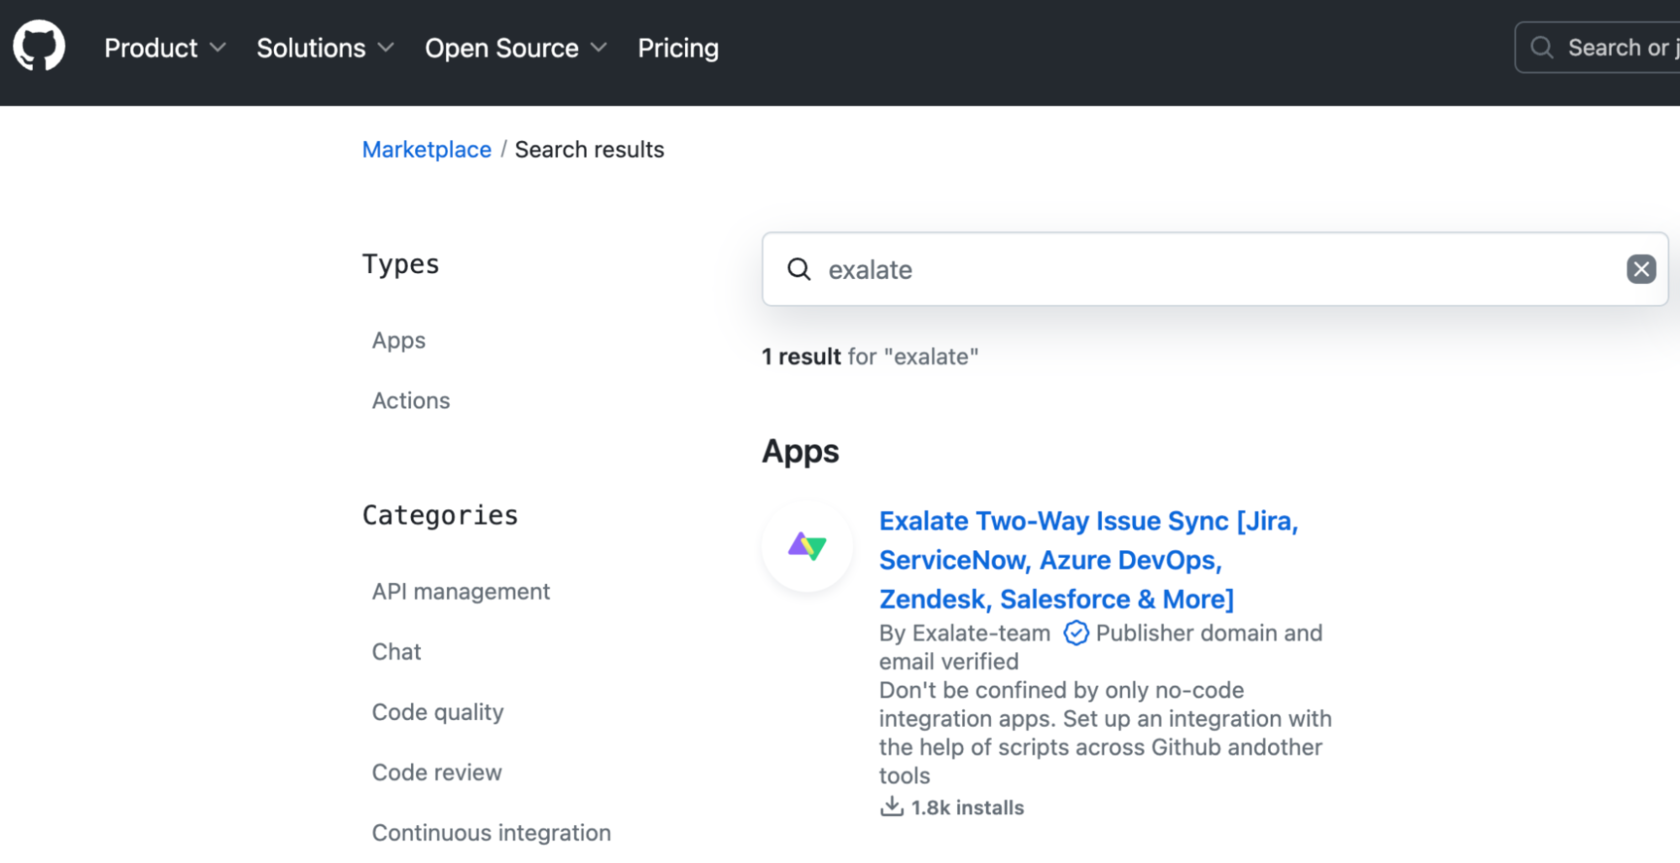Click the verified publisher badge icon
The width and height of the screenshot is (1680, 863).
(x=1076, y=633)
